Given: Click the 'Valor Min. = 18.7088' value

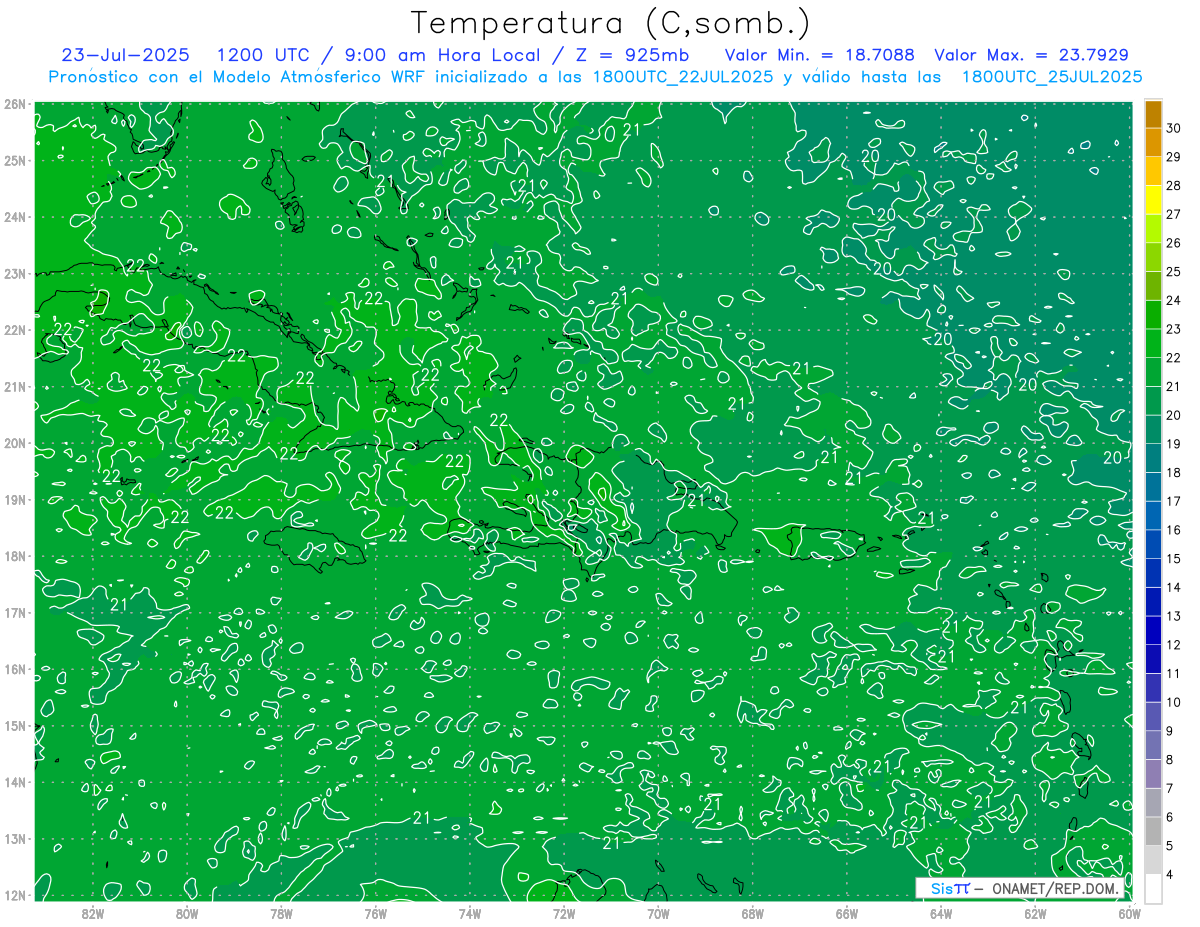Looking at the screenshot, I should (819, 55).
